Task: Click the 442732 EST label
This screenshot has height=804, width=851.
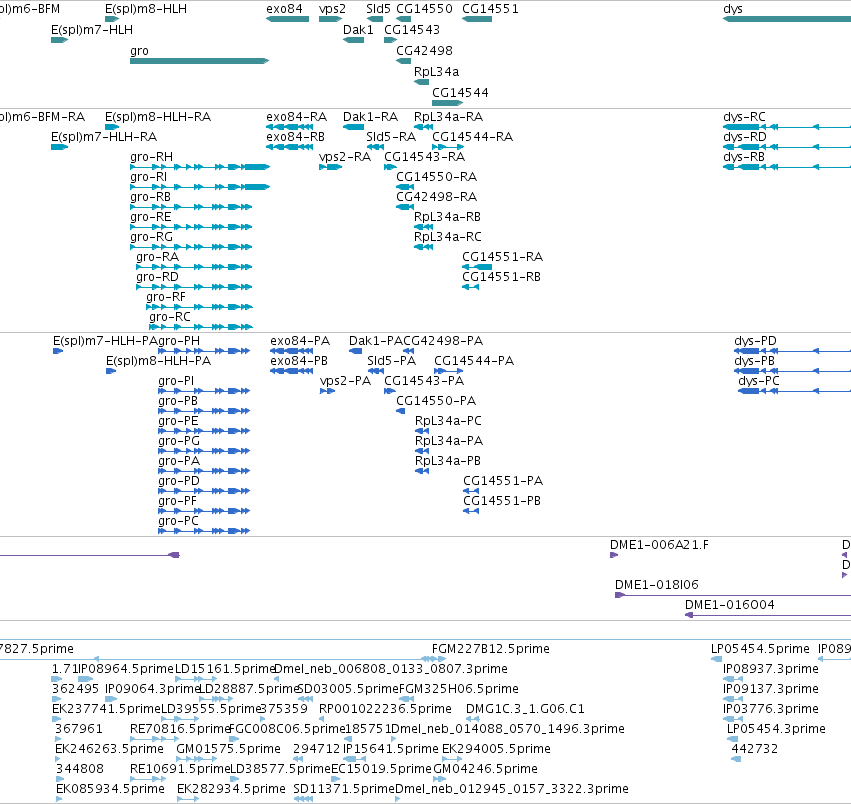Action: coord(754,749)
